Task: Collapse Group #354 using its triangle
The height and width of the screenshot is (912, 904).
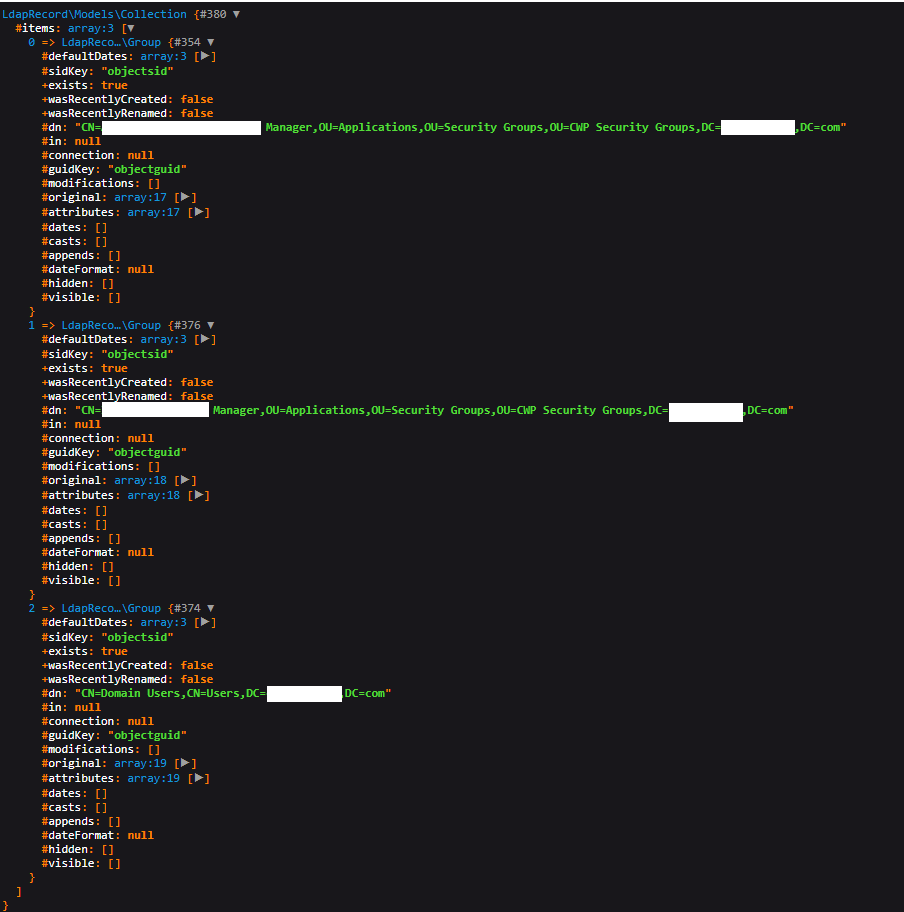Action: [x=210, y=42]
